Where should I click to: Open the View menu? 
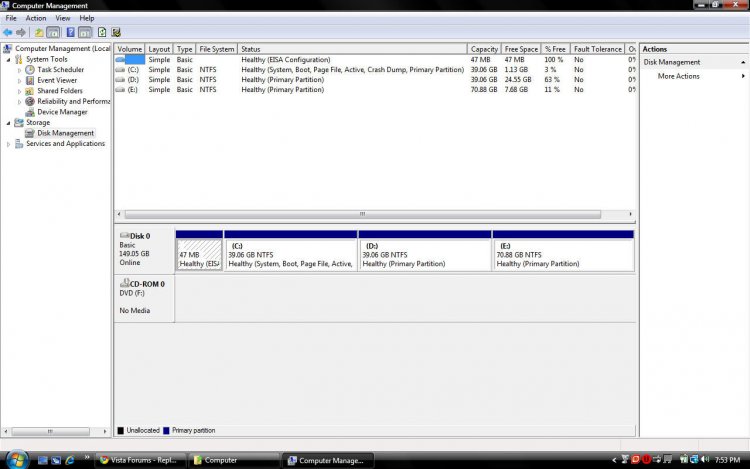point(63,18)
